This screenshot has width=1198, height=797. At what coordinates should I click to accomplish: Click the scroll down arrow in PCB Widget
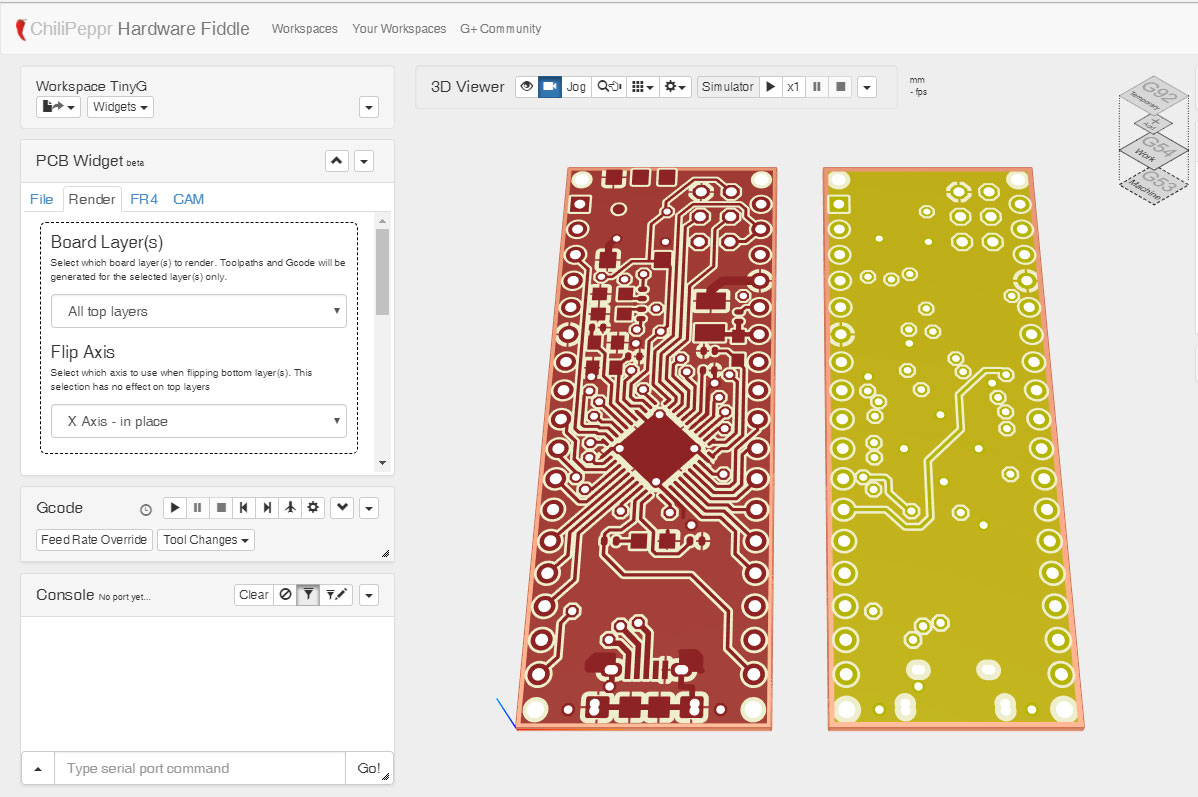(x=383, y=463)
